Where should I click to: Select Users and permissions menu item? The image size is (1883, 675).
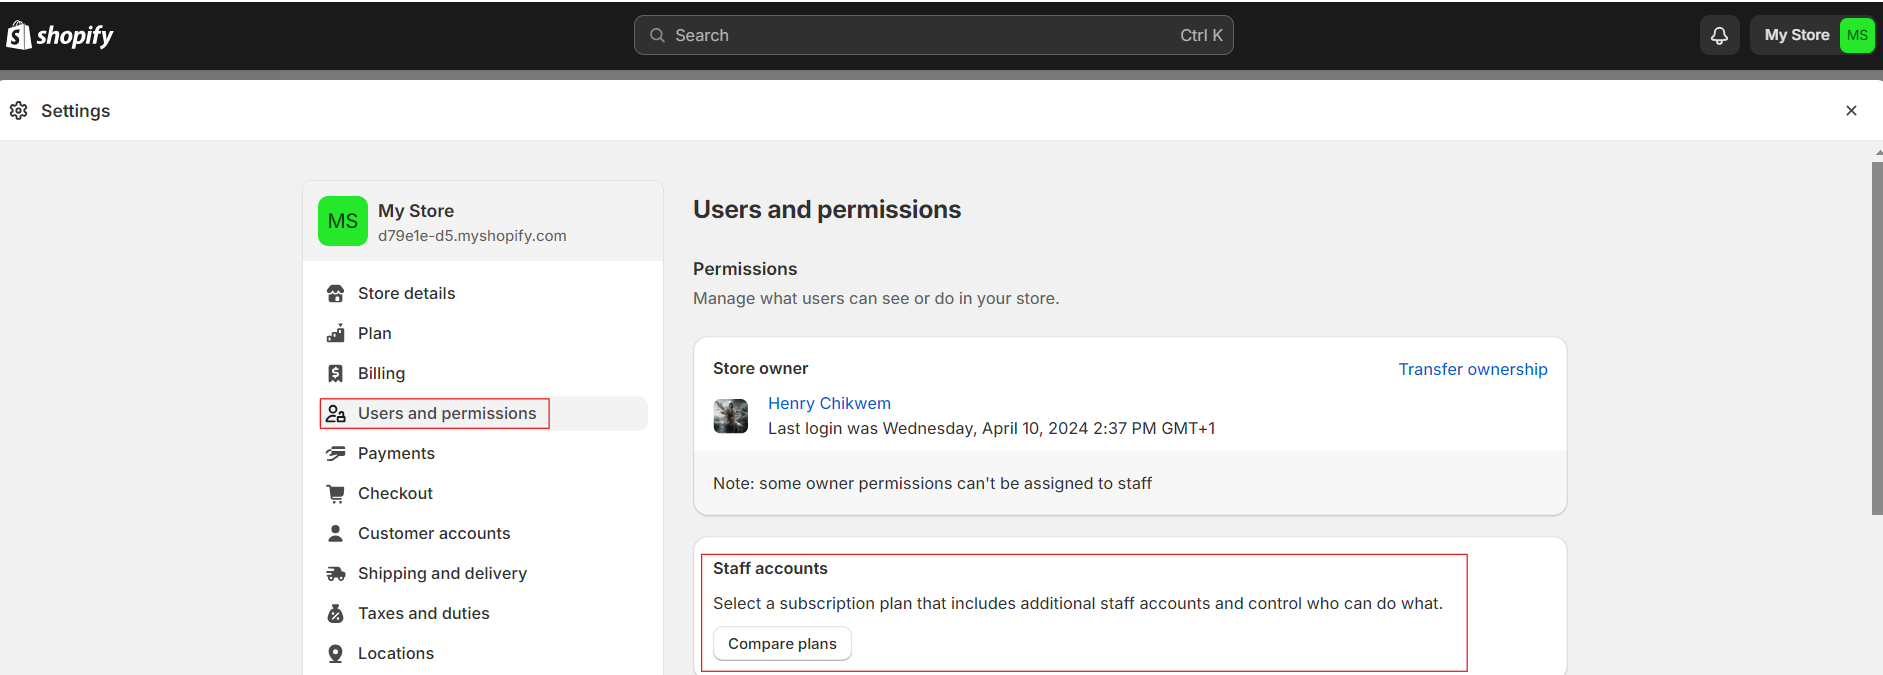click(446, 413)
